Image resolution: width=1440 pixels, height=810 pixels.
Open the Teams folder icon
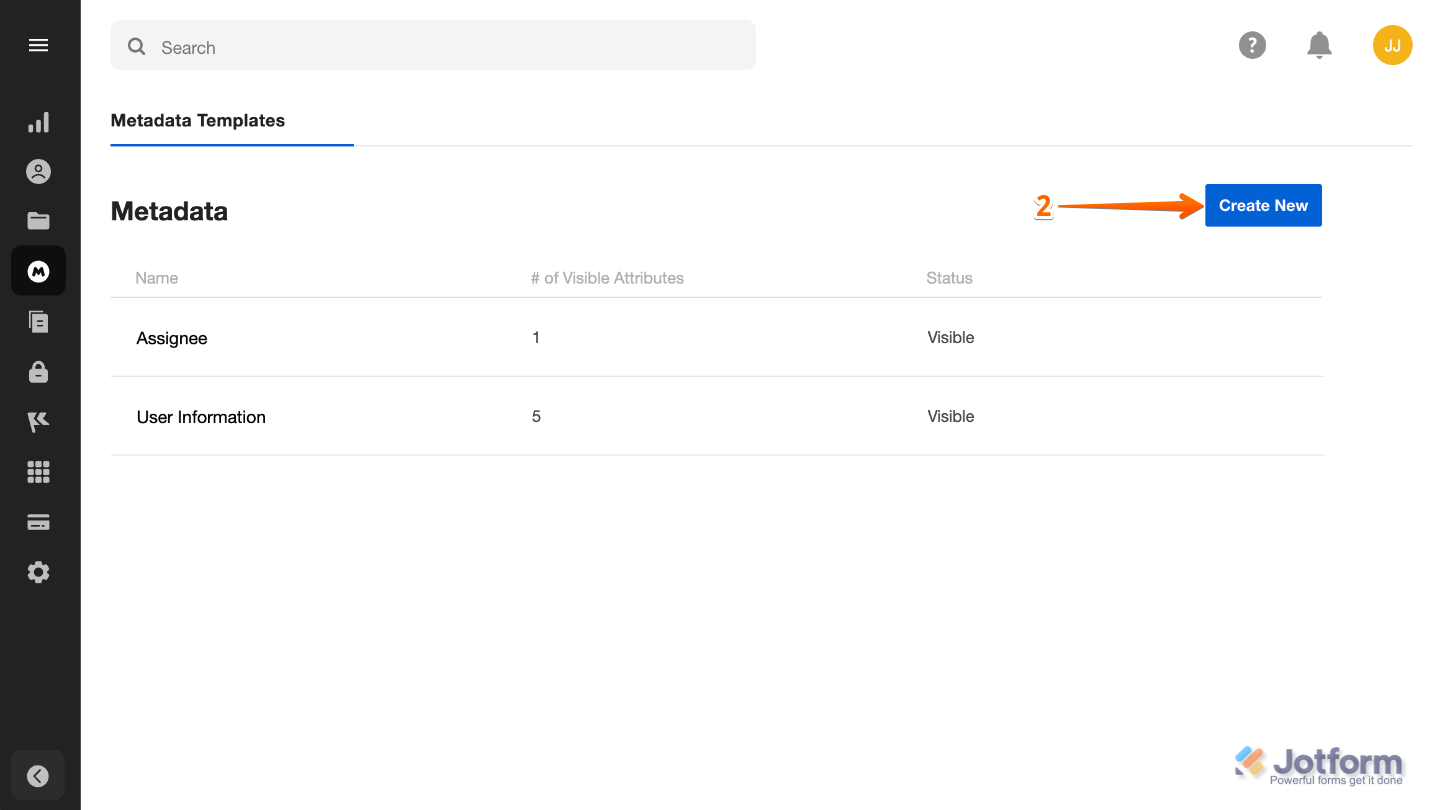(38, 220)
